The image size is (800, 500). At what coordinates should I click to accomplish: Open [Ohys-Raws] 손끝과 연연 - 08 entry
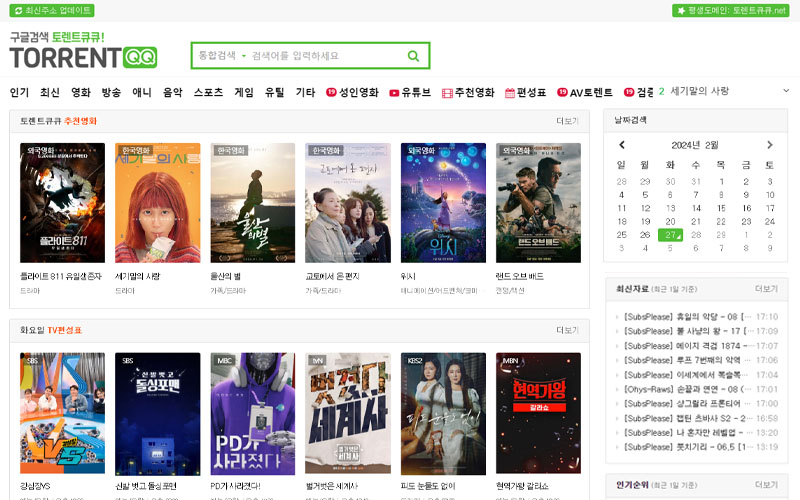click(688, 389)
